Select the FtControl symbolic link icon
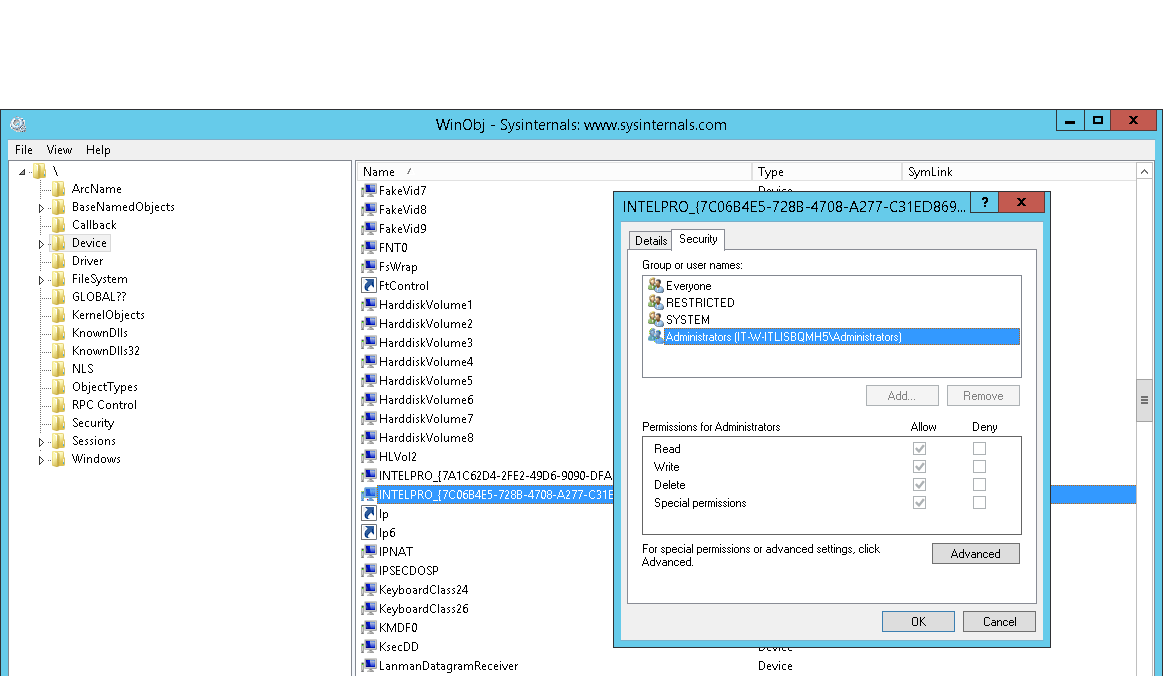The width and height of the screenshot is (1166, 676). coord(367,285)
